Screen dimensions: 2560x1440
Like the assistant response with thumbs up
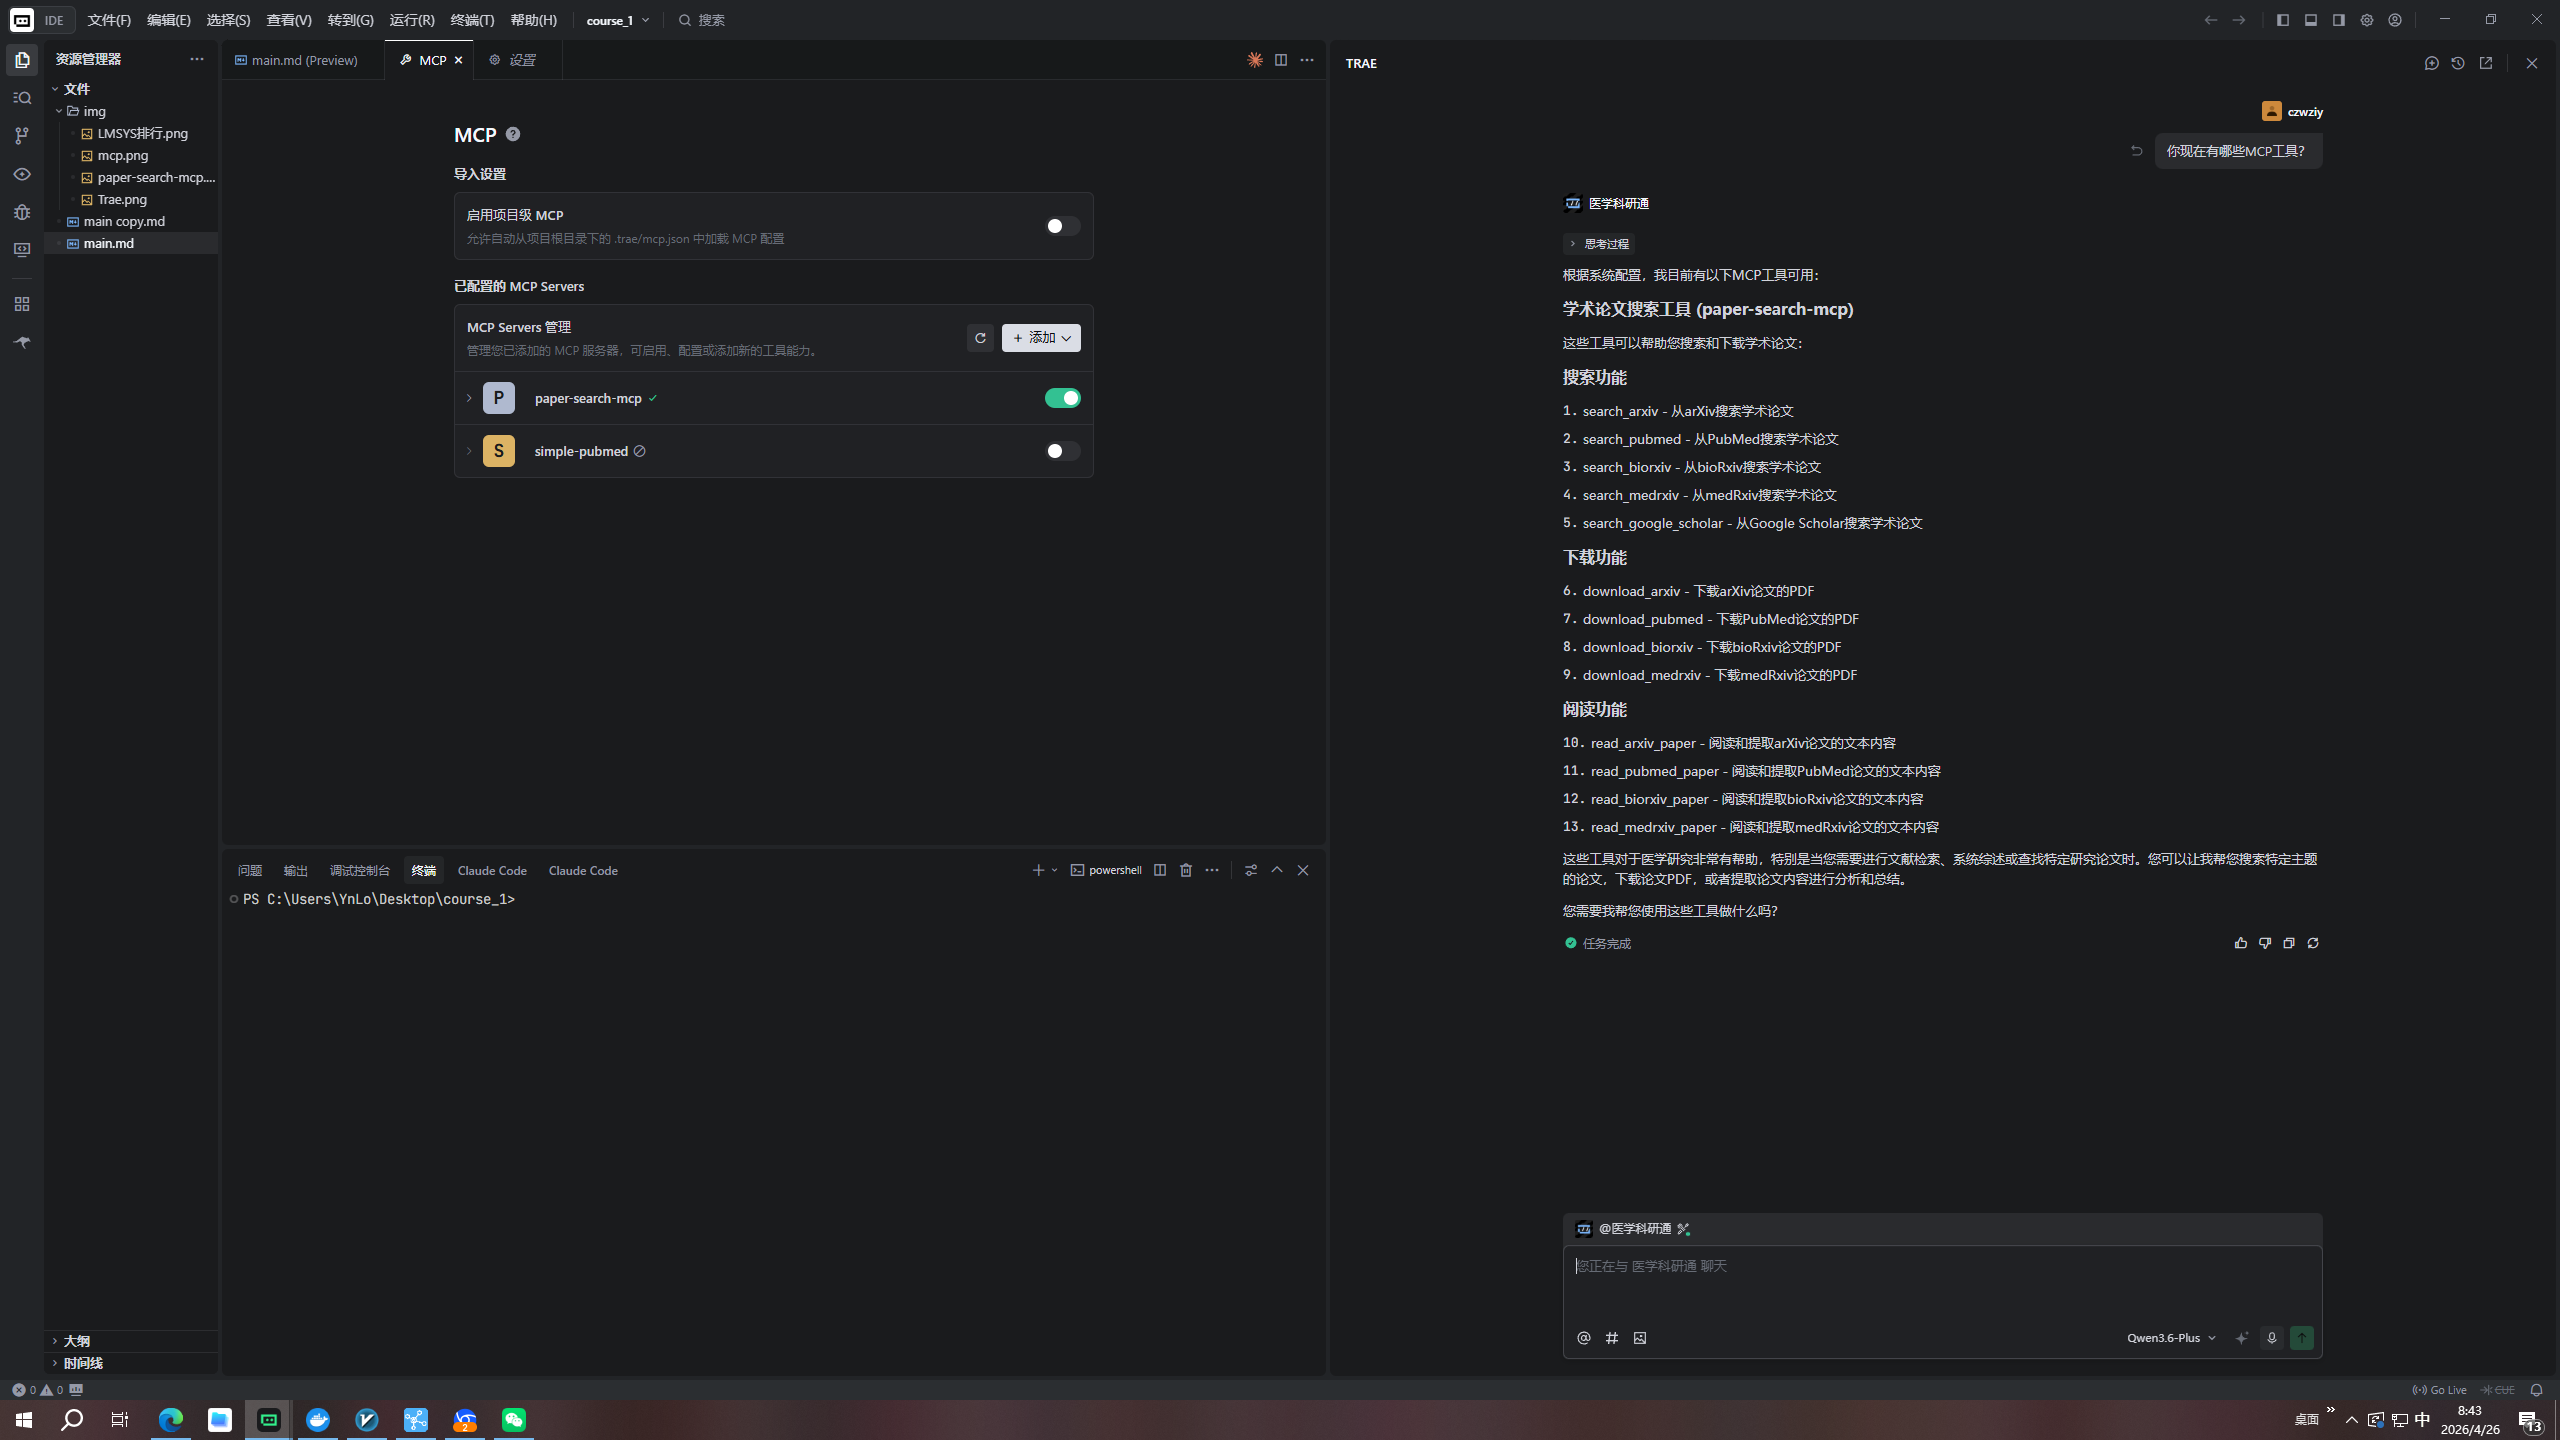pos(2241,943)
